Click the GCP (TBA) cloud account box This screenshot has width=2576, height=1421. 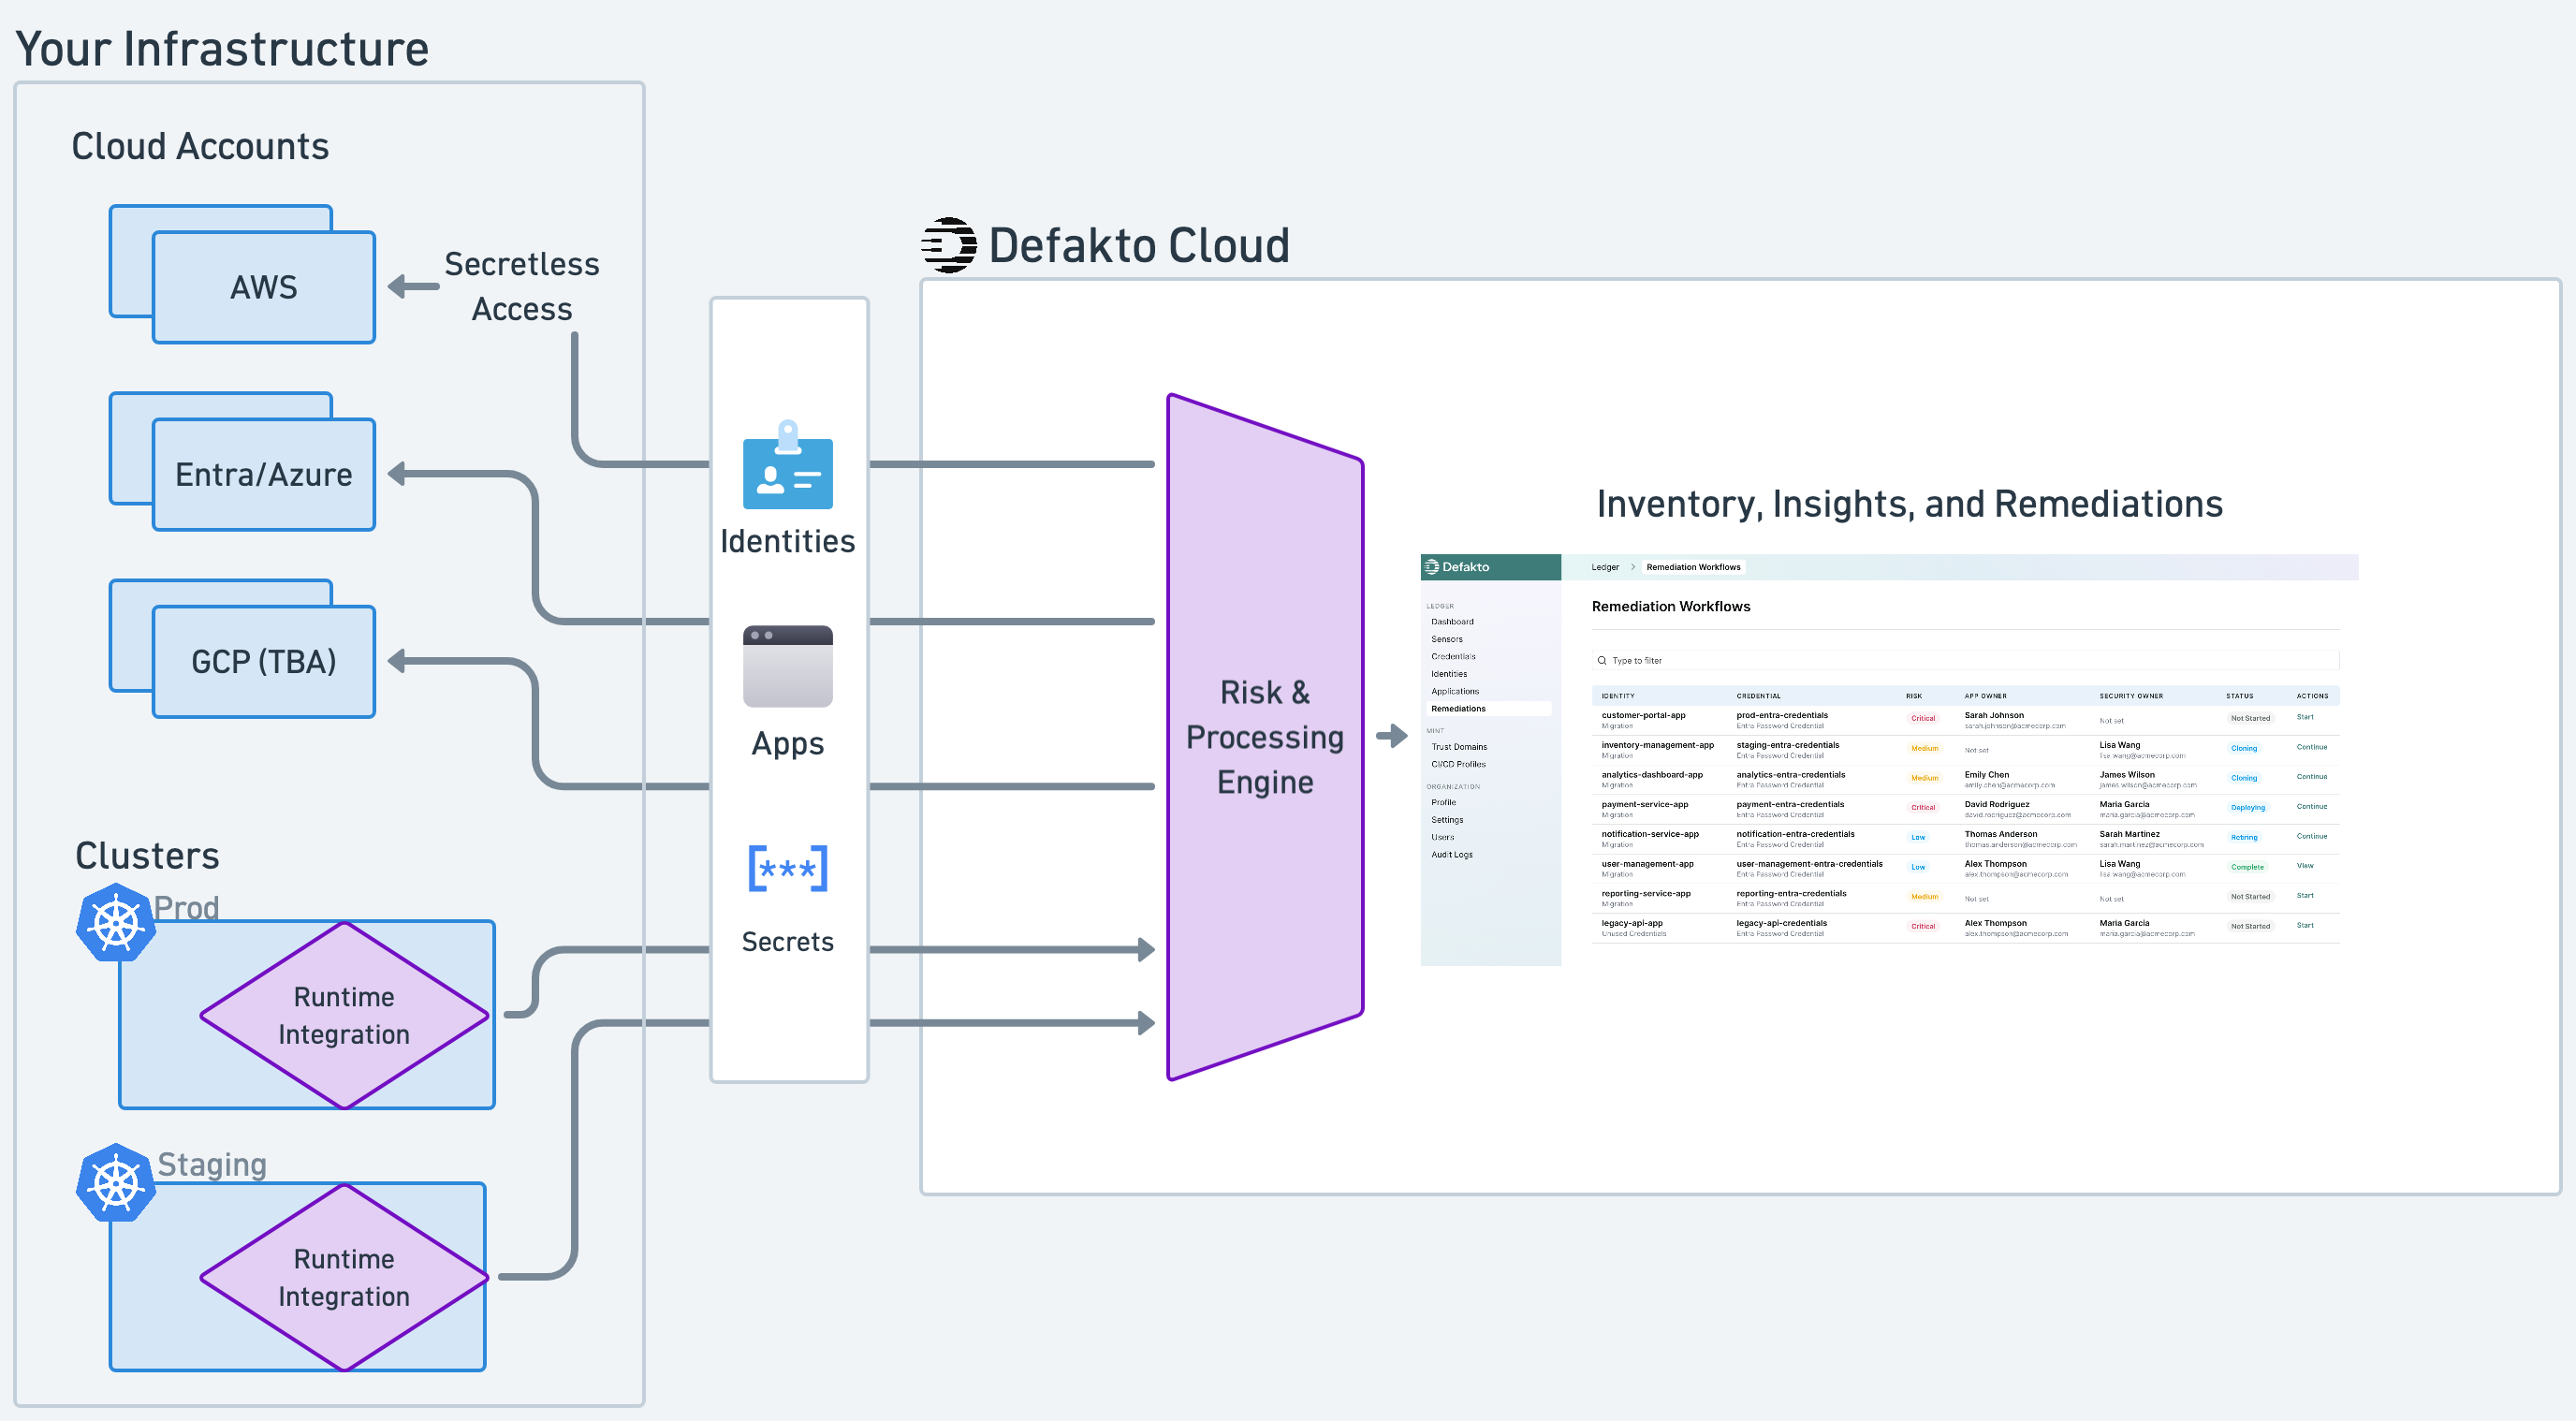click(263, 661)
